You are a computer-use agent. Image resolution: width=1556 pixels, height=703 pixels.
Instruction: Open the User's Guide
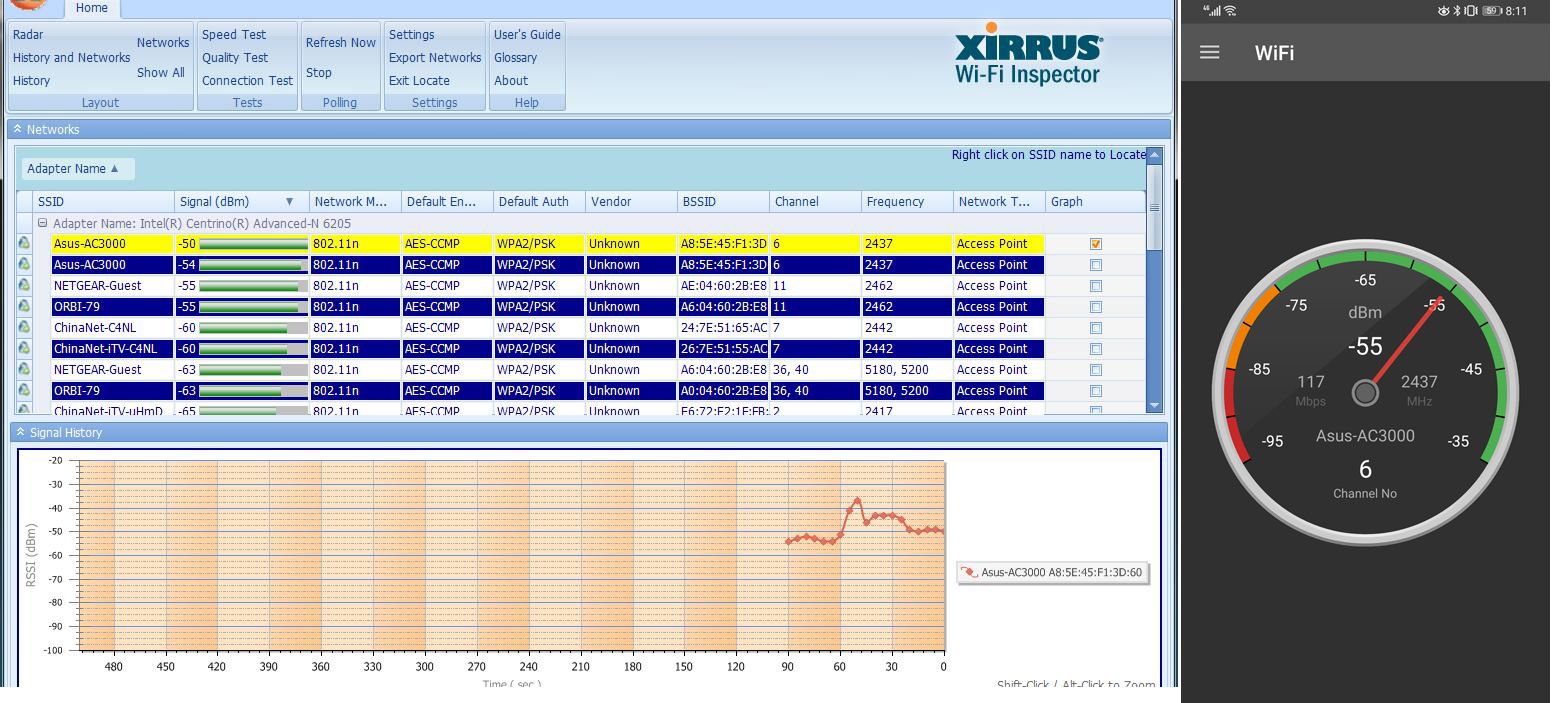pos(527,34)
